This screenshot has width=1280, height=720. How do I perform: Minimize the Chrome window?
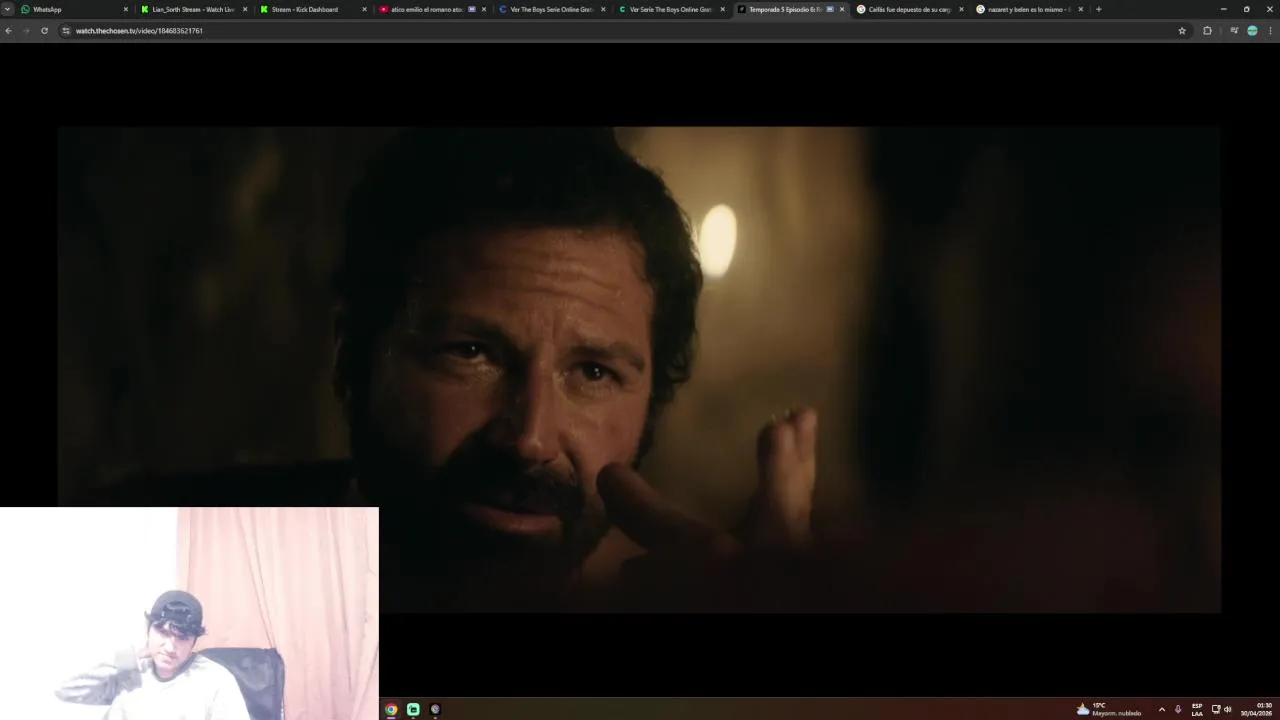pyautogui.click(x=1223, y=9)
